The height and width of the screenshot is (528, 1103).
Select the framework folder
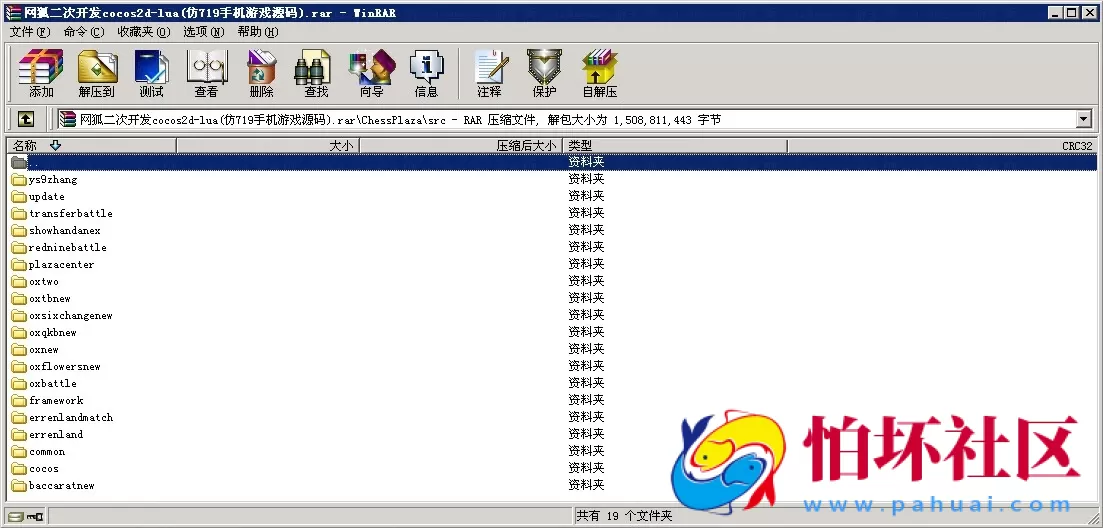(56, 401)
